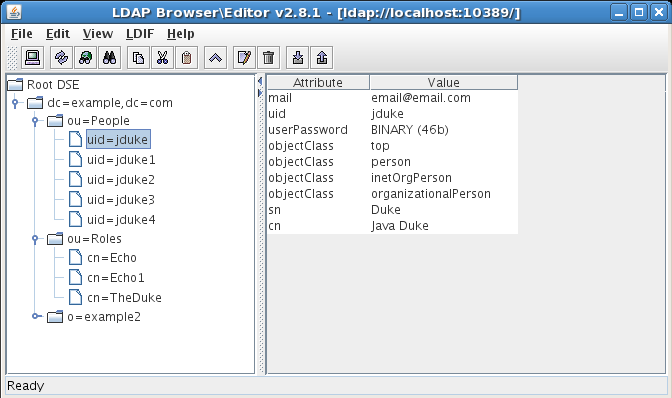Click the Delete trash can icon
This screenshot has height=398, width=672.
pyautogui.click(x=268, y=57)
